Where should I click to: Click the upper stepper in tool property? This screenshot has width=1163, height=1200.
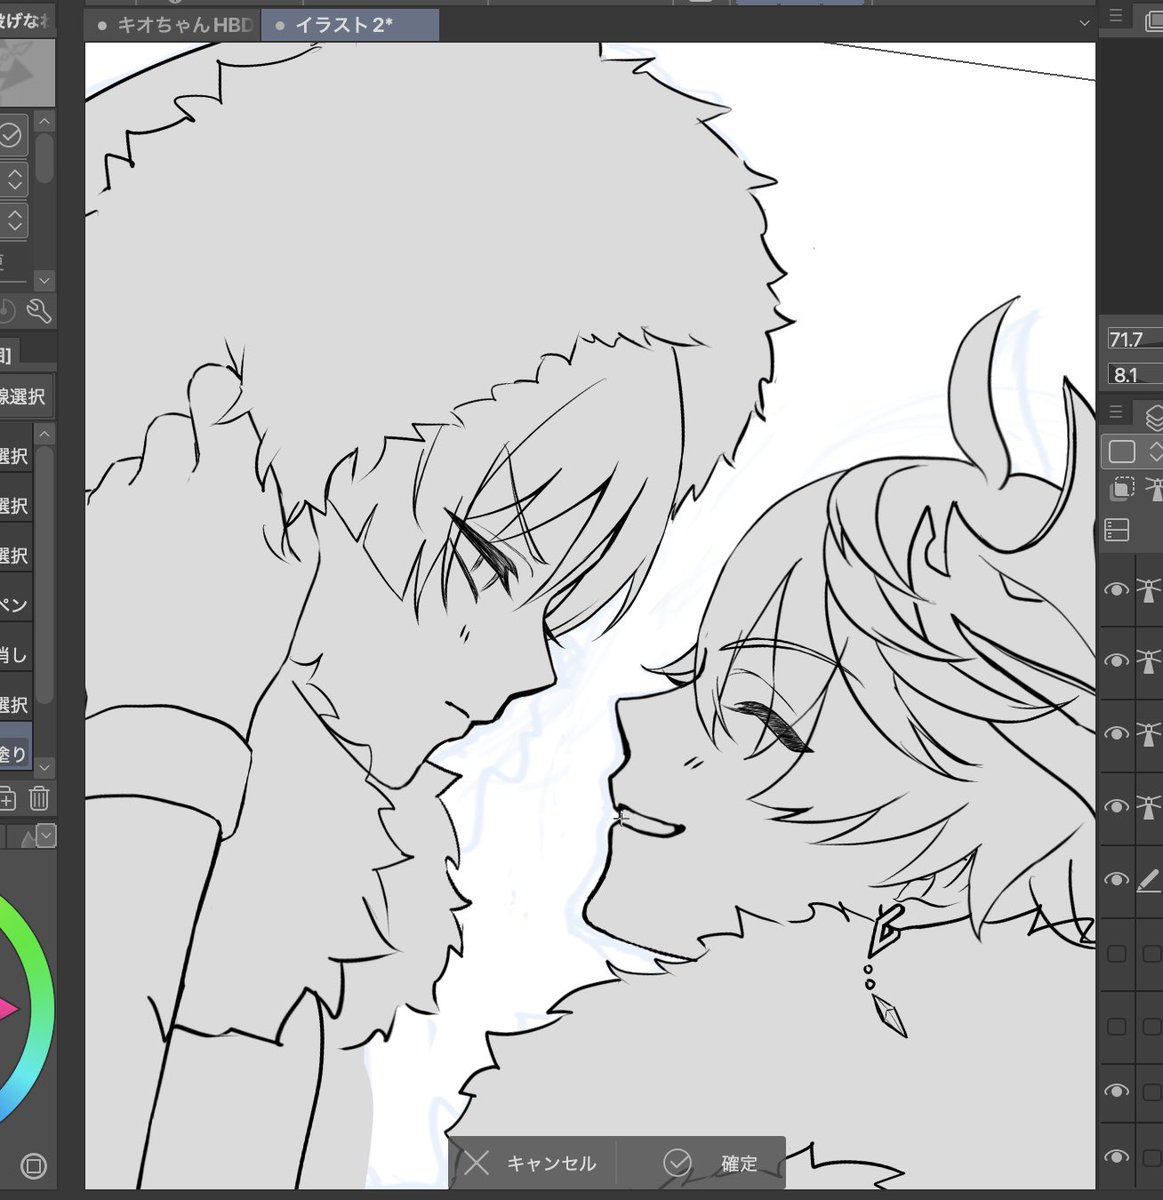click(14, 180)
